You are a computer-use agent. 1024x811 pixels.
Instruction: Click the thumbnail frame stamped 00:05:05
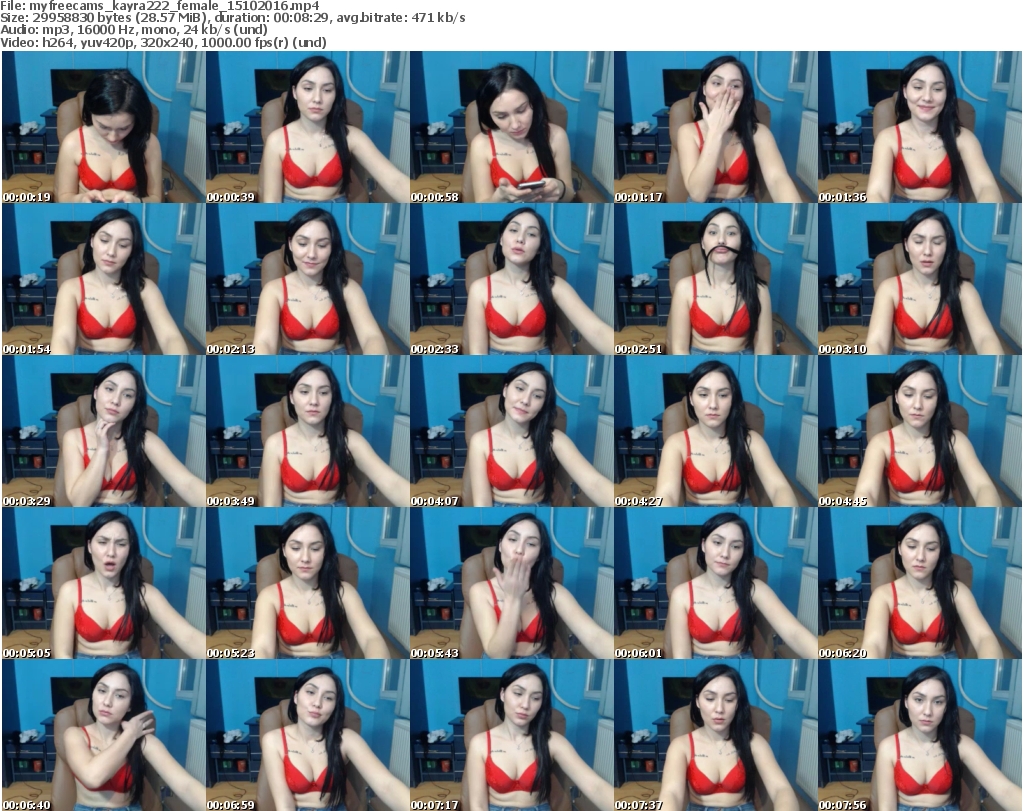coord(104,584)
